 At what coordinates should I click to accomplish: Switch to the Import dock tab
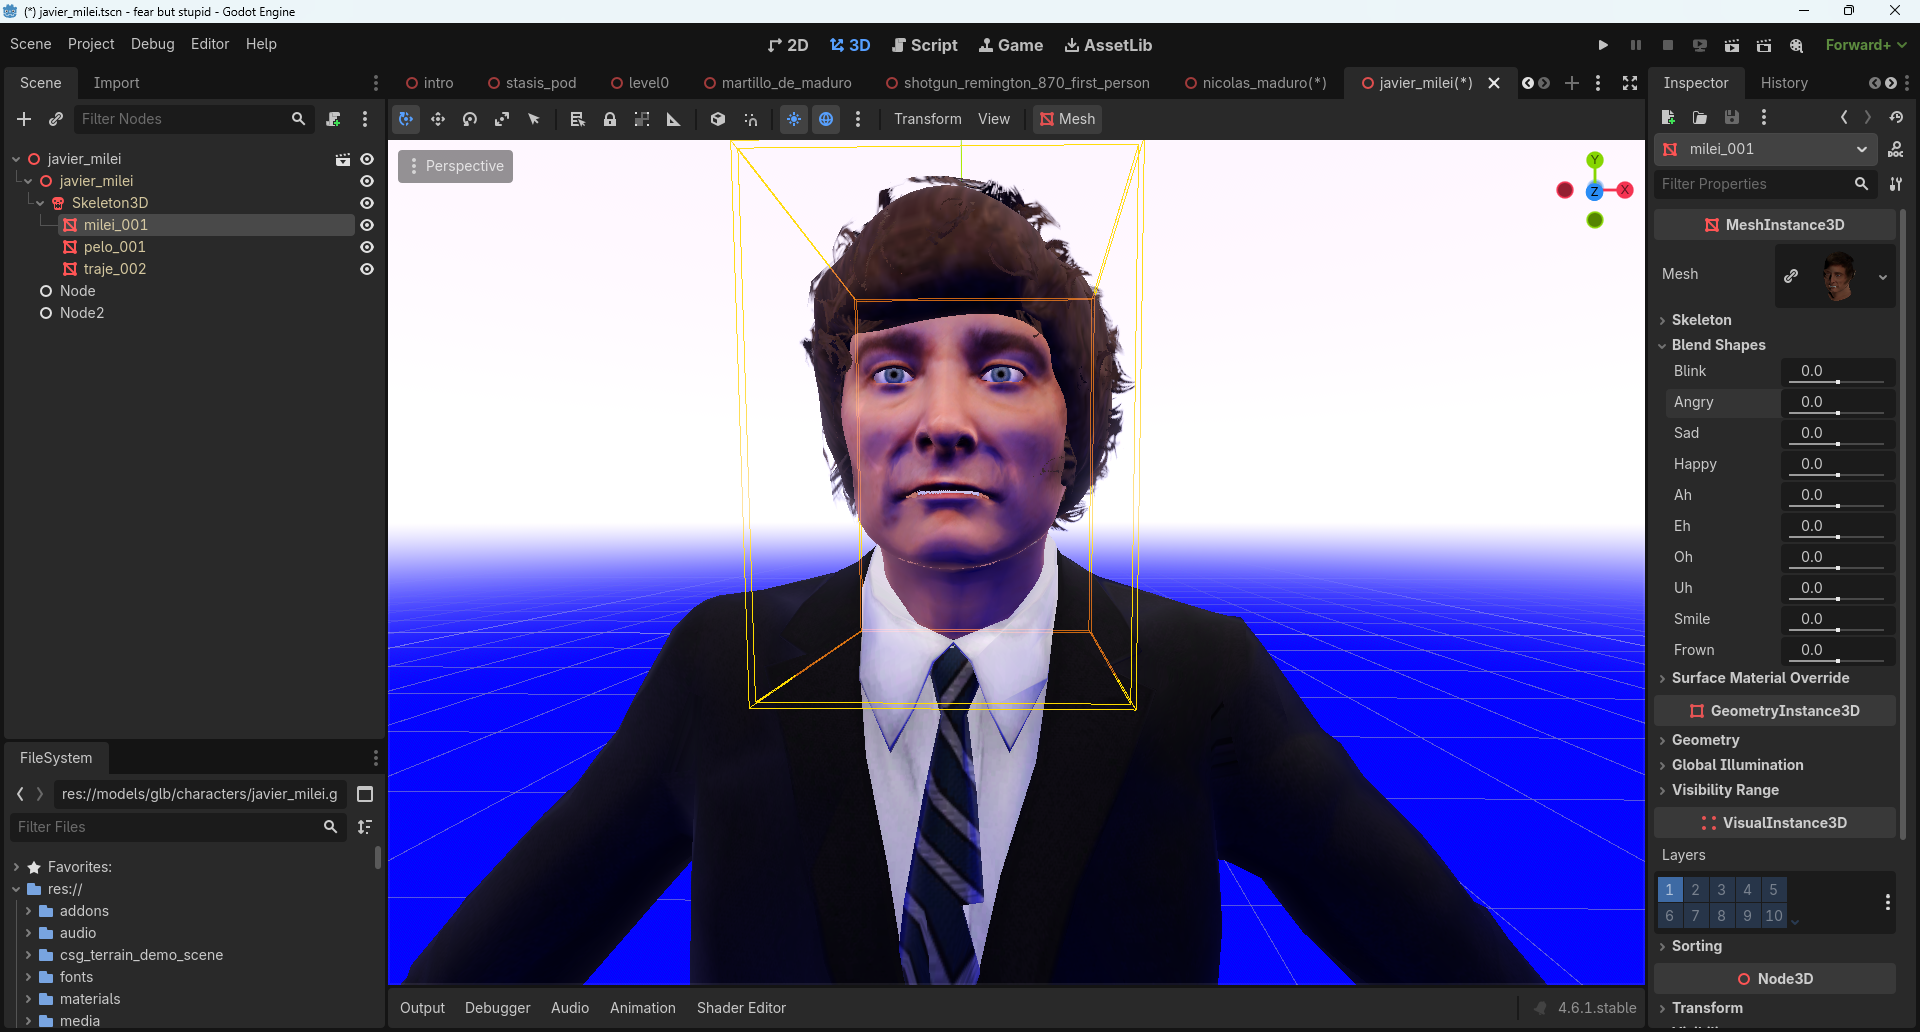coord(116,83)
